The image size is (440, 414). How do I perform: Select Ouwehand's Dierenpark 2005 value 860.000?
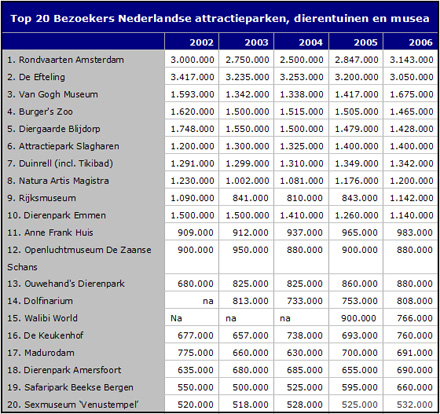[x=360, y=284]
